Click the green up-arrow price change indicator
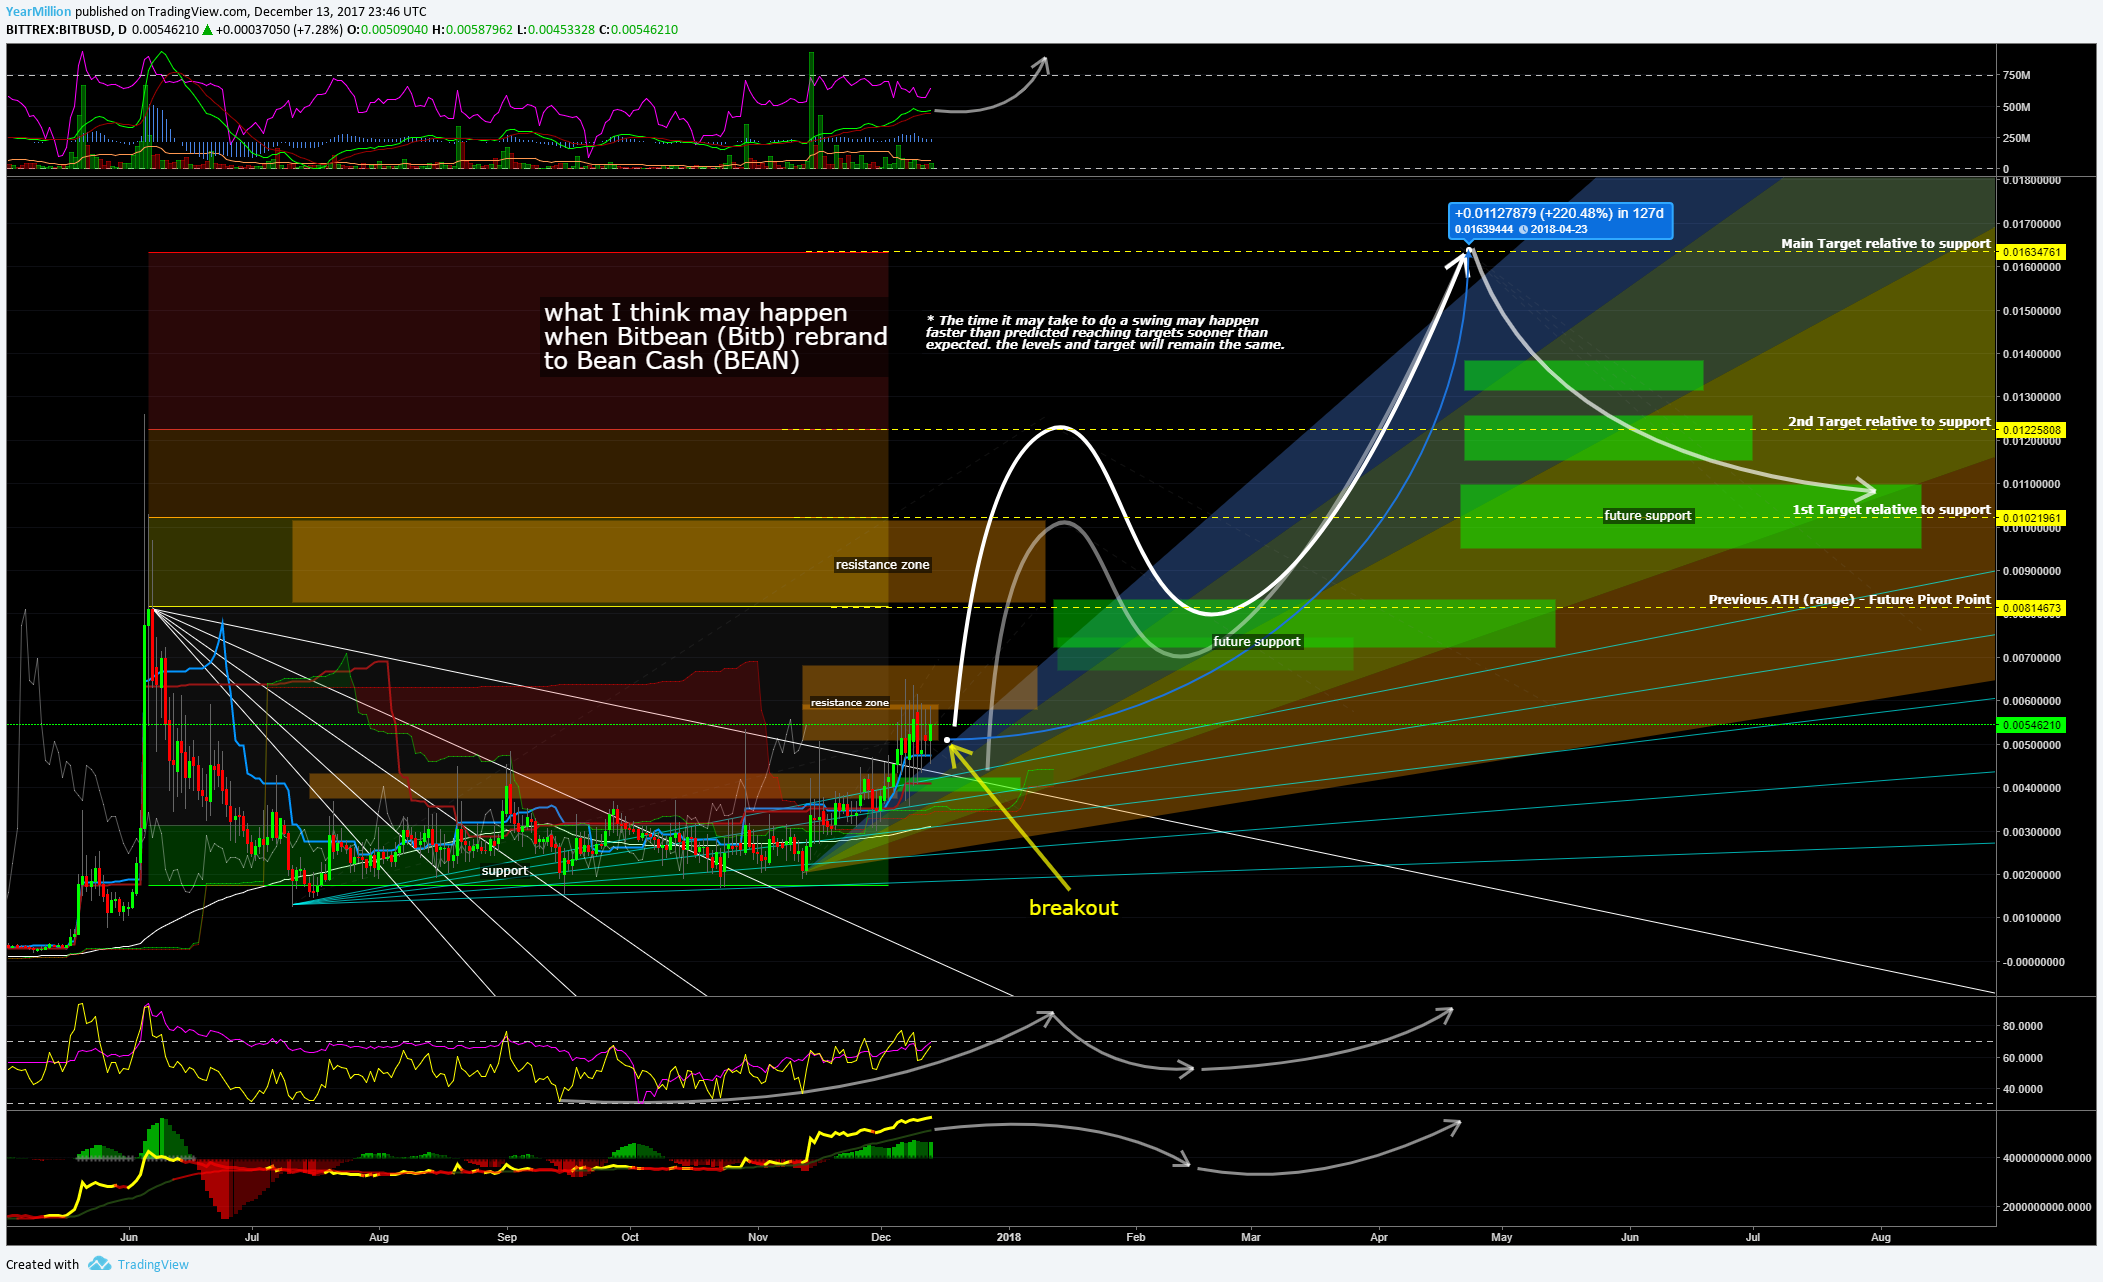Screen dimensions: 2103x1282 coord(207,30)
